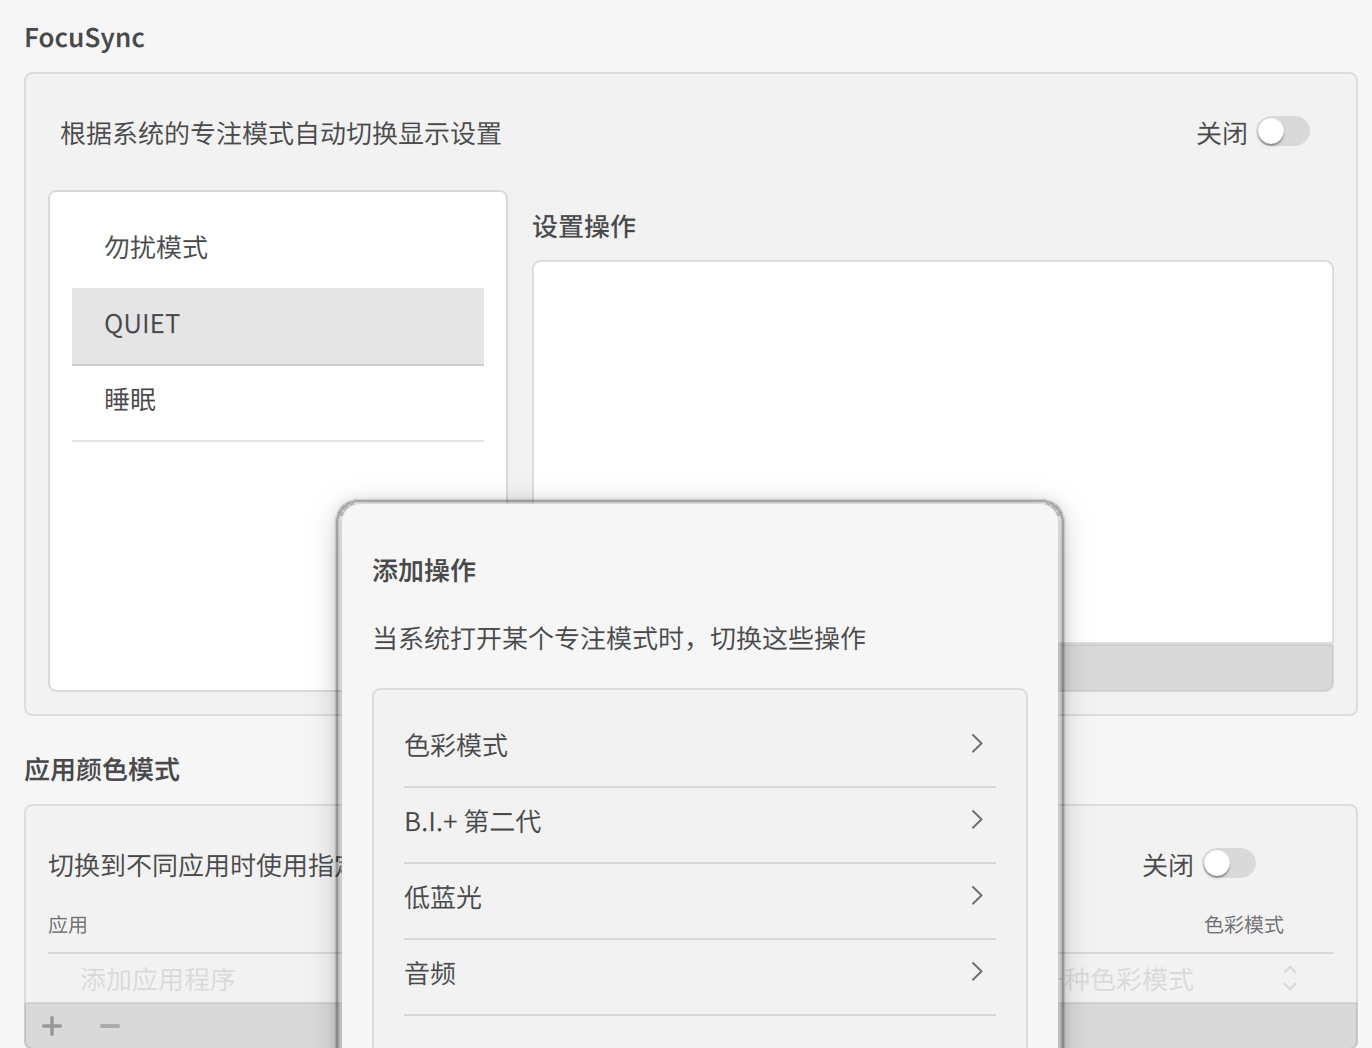
Task: Click the empty 设置操作 list area
Action: pyautogui.click(x=933, y=452)
